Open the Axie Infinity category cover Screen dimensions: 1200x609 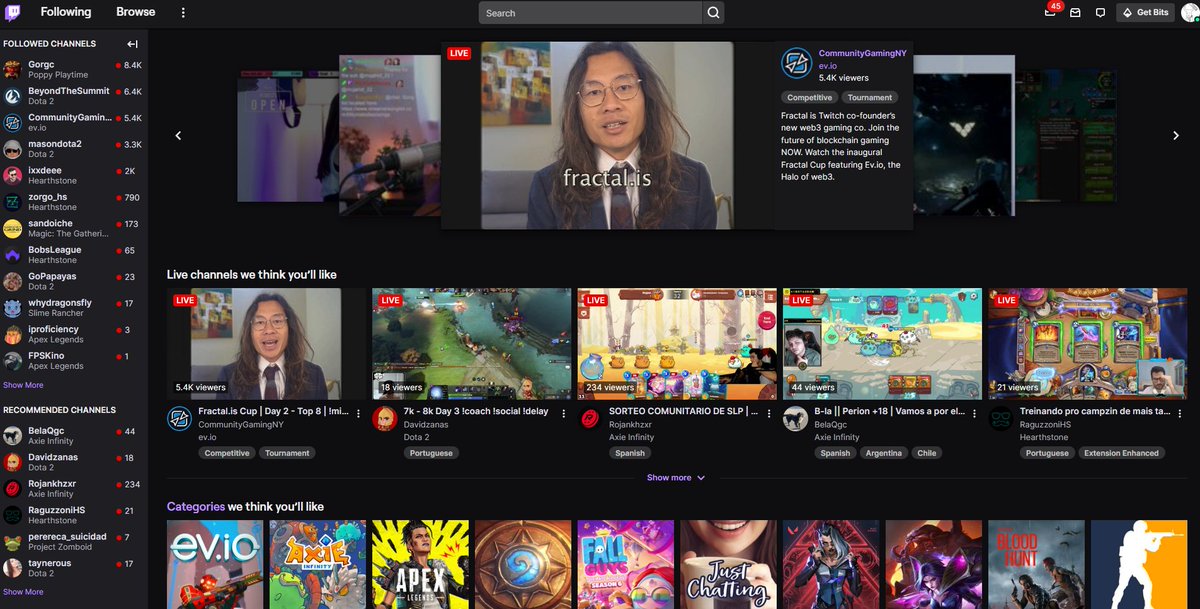tap(318, 564)
